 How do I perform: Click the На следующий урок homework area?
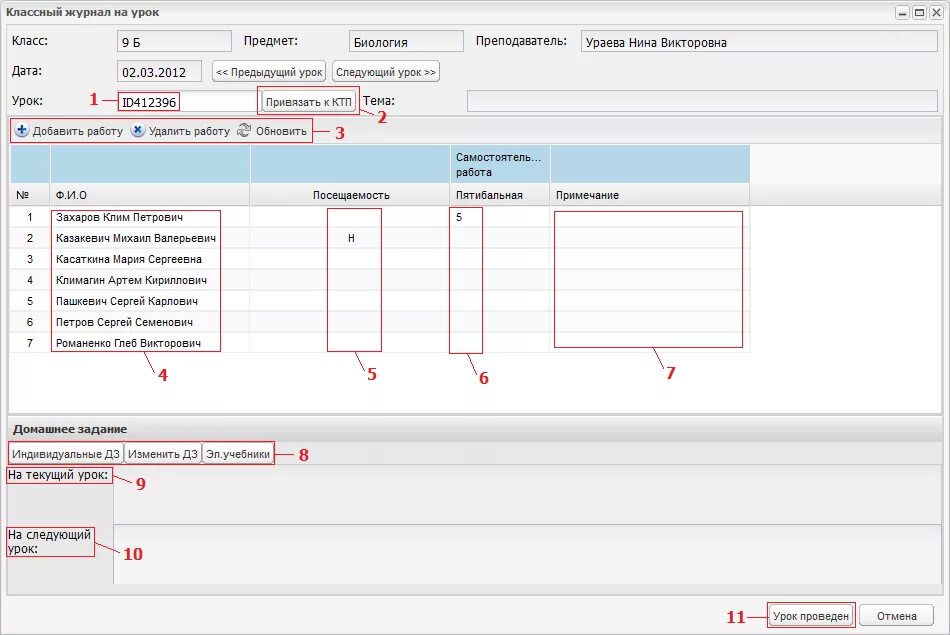[527, 554]
